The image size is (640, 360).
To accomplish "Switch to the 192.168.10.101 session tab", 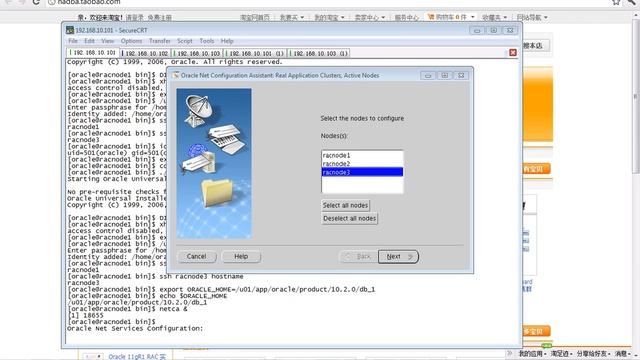I will (93, 53).
